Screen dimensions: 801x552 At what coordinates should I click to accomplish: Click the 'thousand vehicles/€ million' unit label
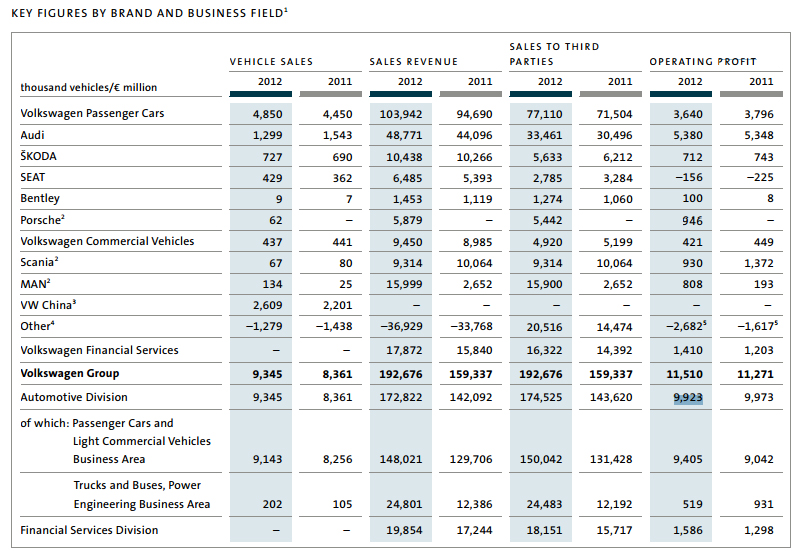(88, 87)
